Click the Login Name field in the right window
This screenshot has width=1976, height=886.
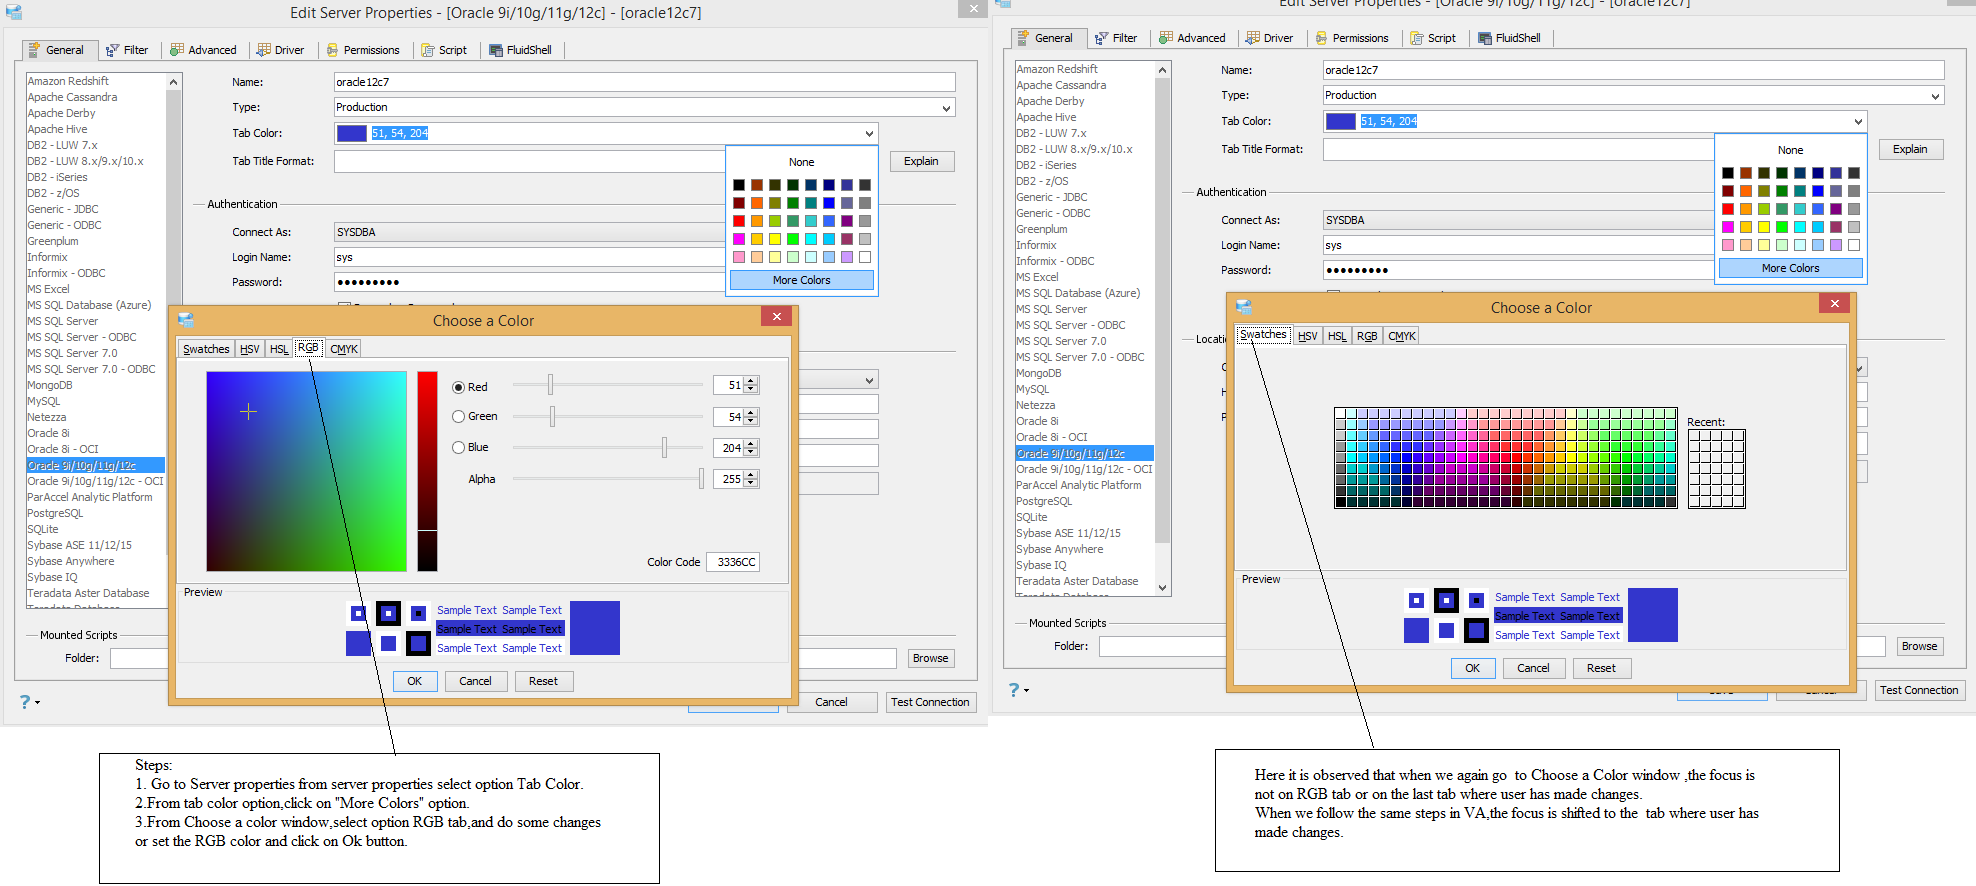coord(1518,245)
